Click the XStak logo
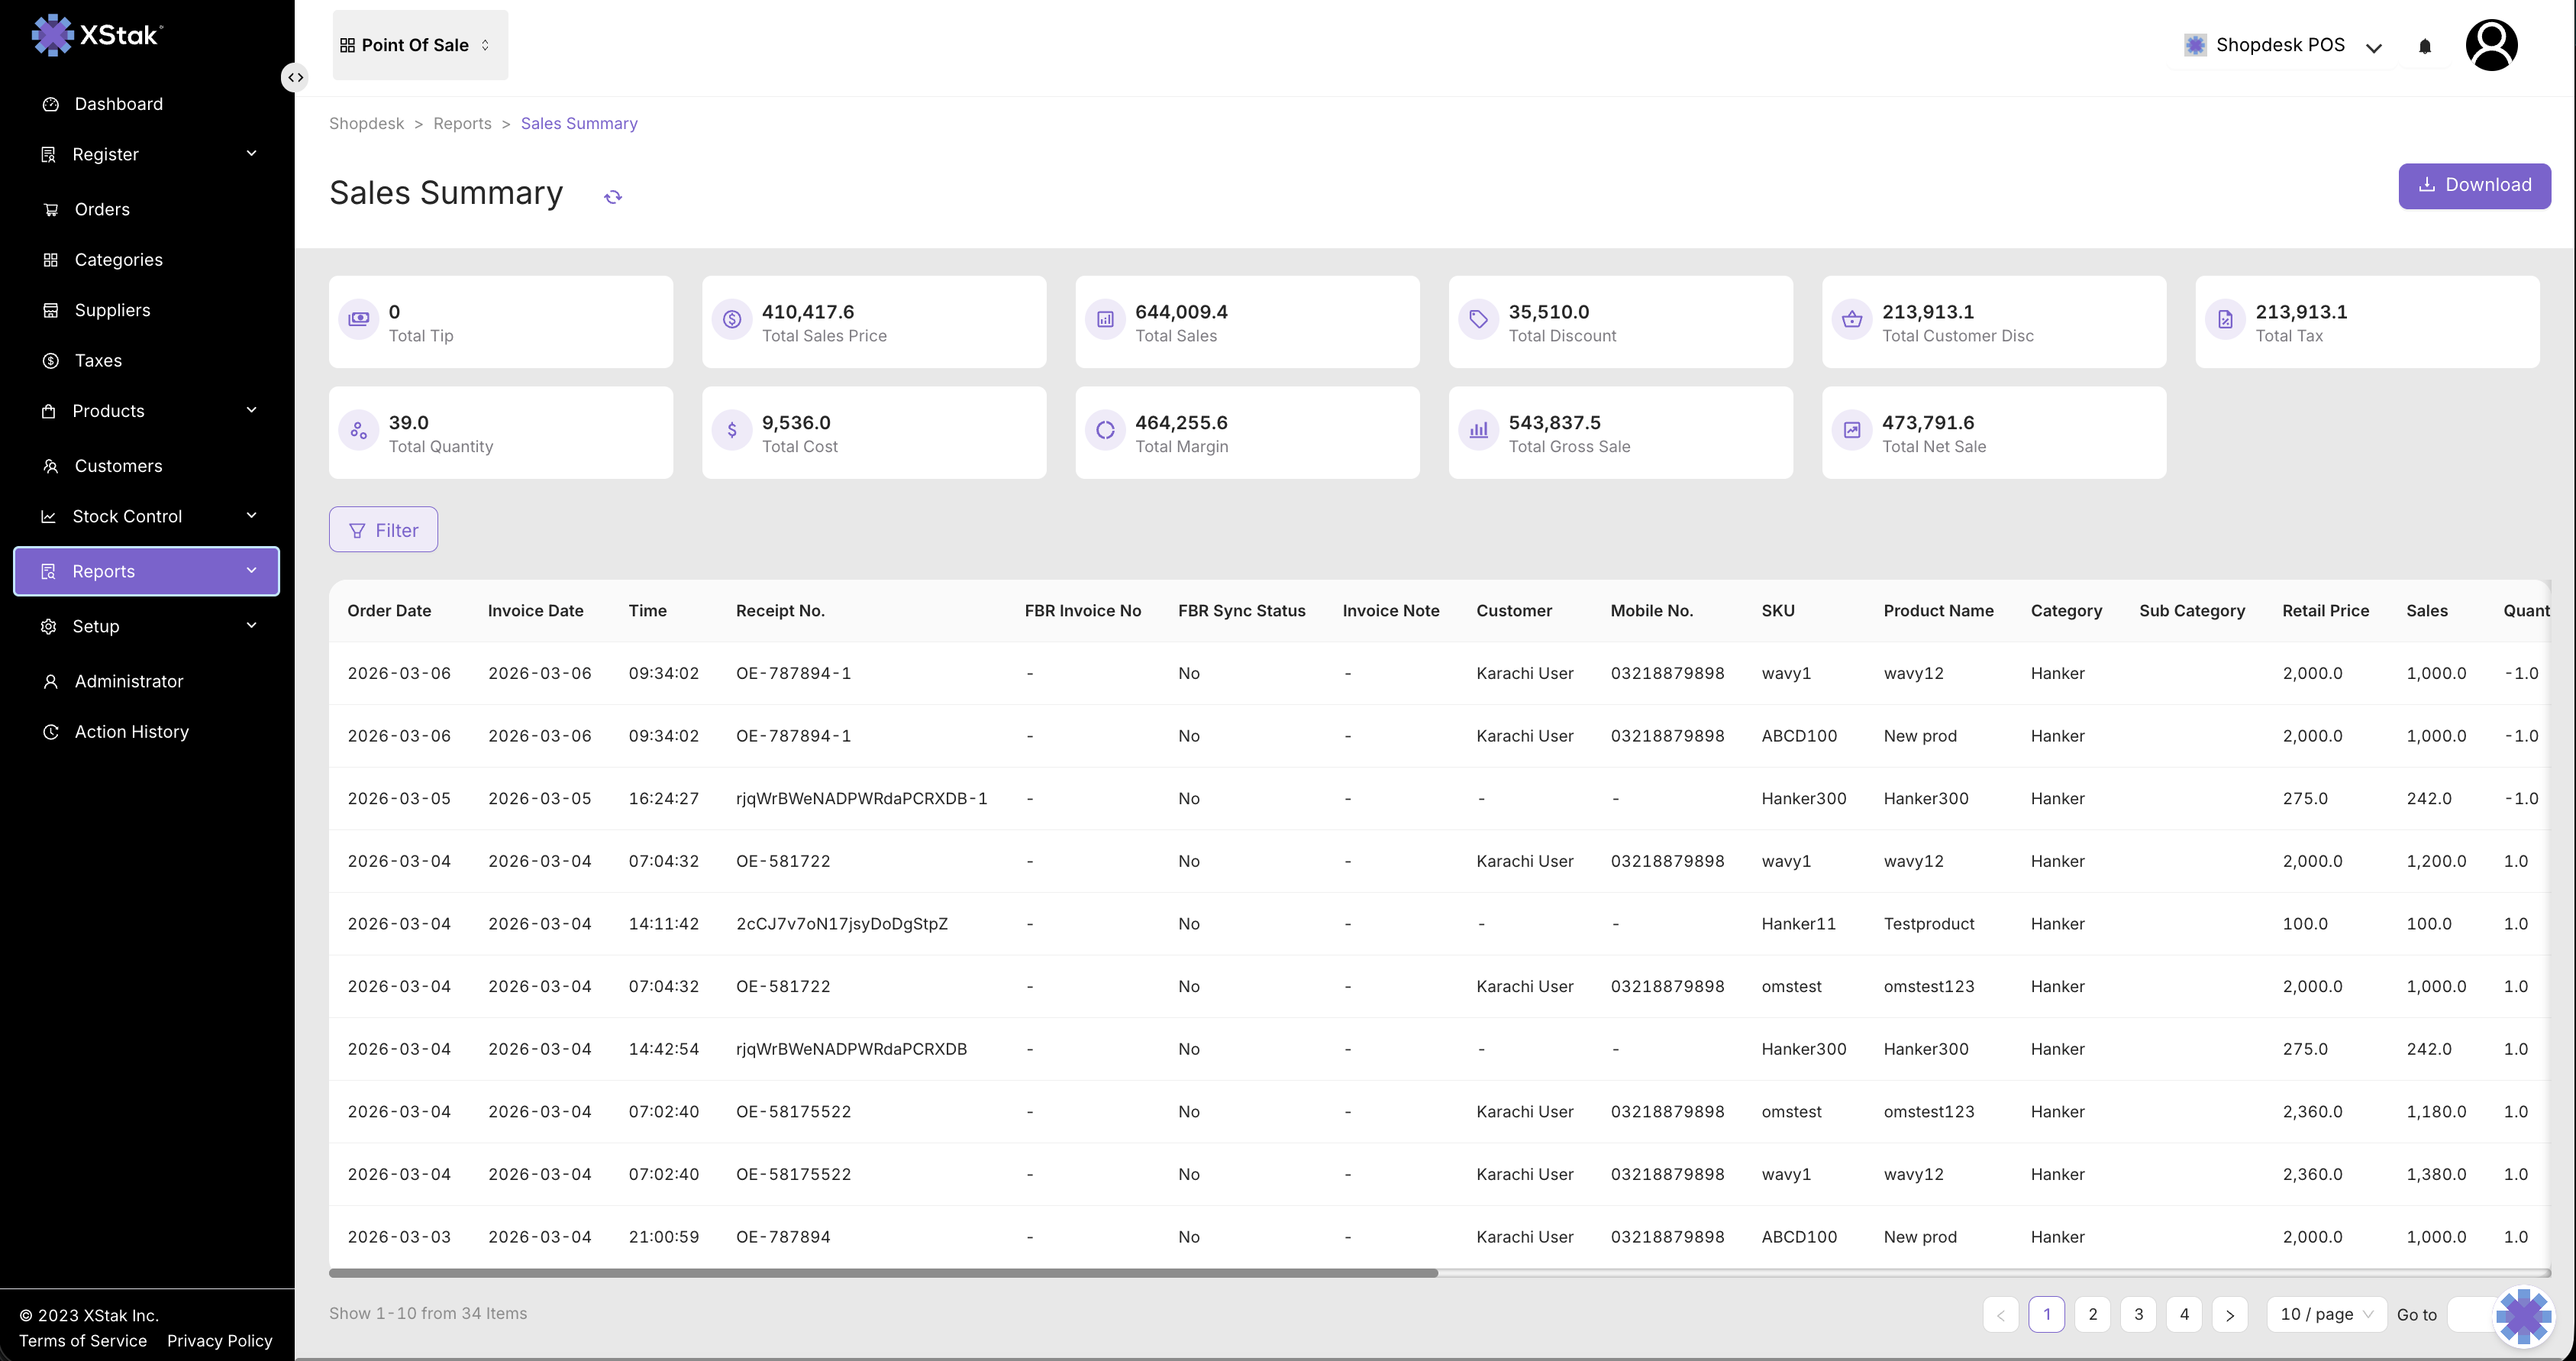The image size is (2576, 1361). click(97, 35)
